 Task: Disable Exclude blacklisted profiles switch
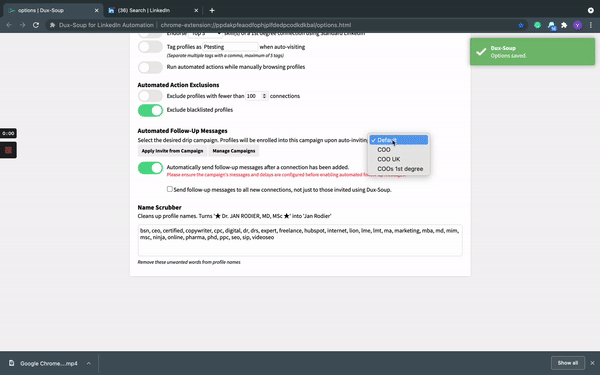coord(150,110)
